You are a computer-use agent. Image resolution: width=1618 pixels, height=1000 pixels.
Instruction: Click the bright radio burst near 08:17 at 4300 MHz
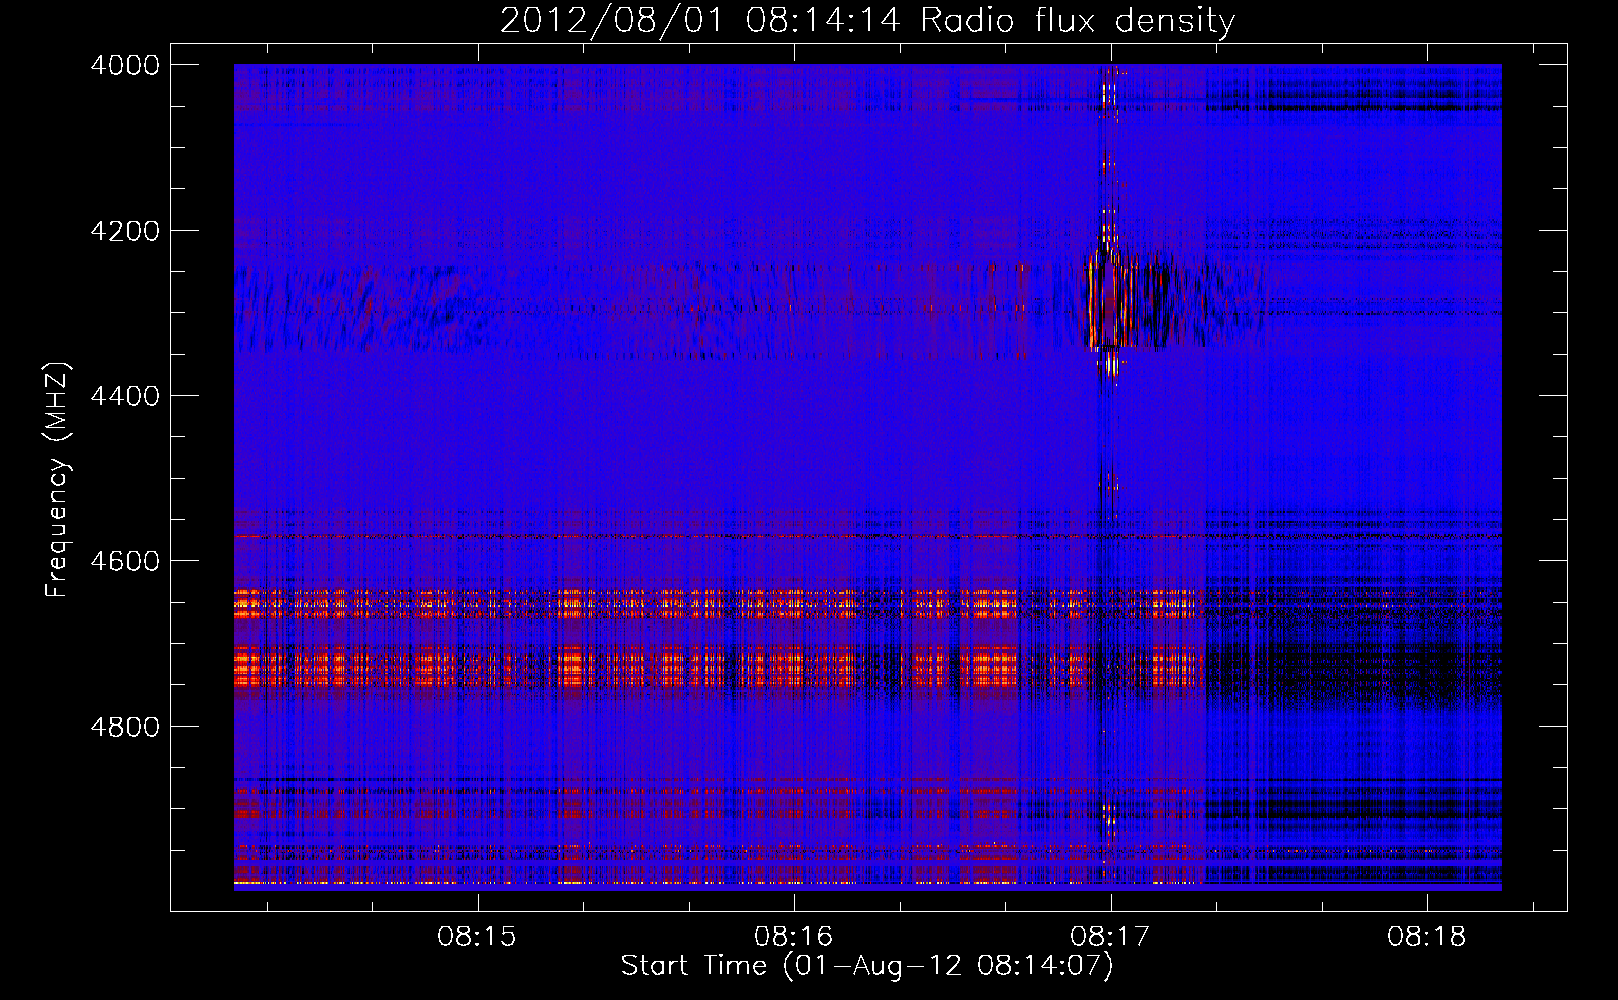point(1110,300)
